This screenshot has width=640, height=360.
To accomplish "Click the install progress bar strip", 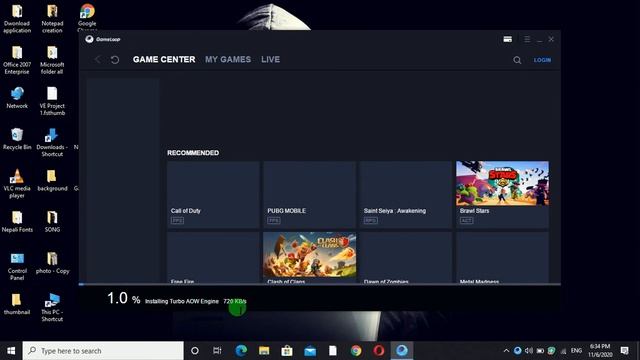I will tap(320, 284).
